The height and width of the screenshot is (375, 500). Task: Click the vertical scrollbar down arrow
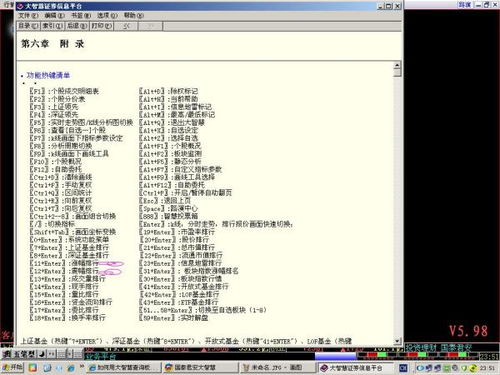(x=397, y=341)
